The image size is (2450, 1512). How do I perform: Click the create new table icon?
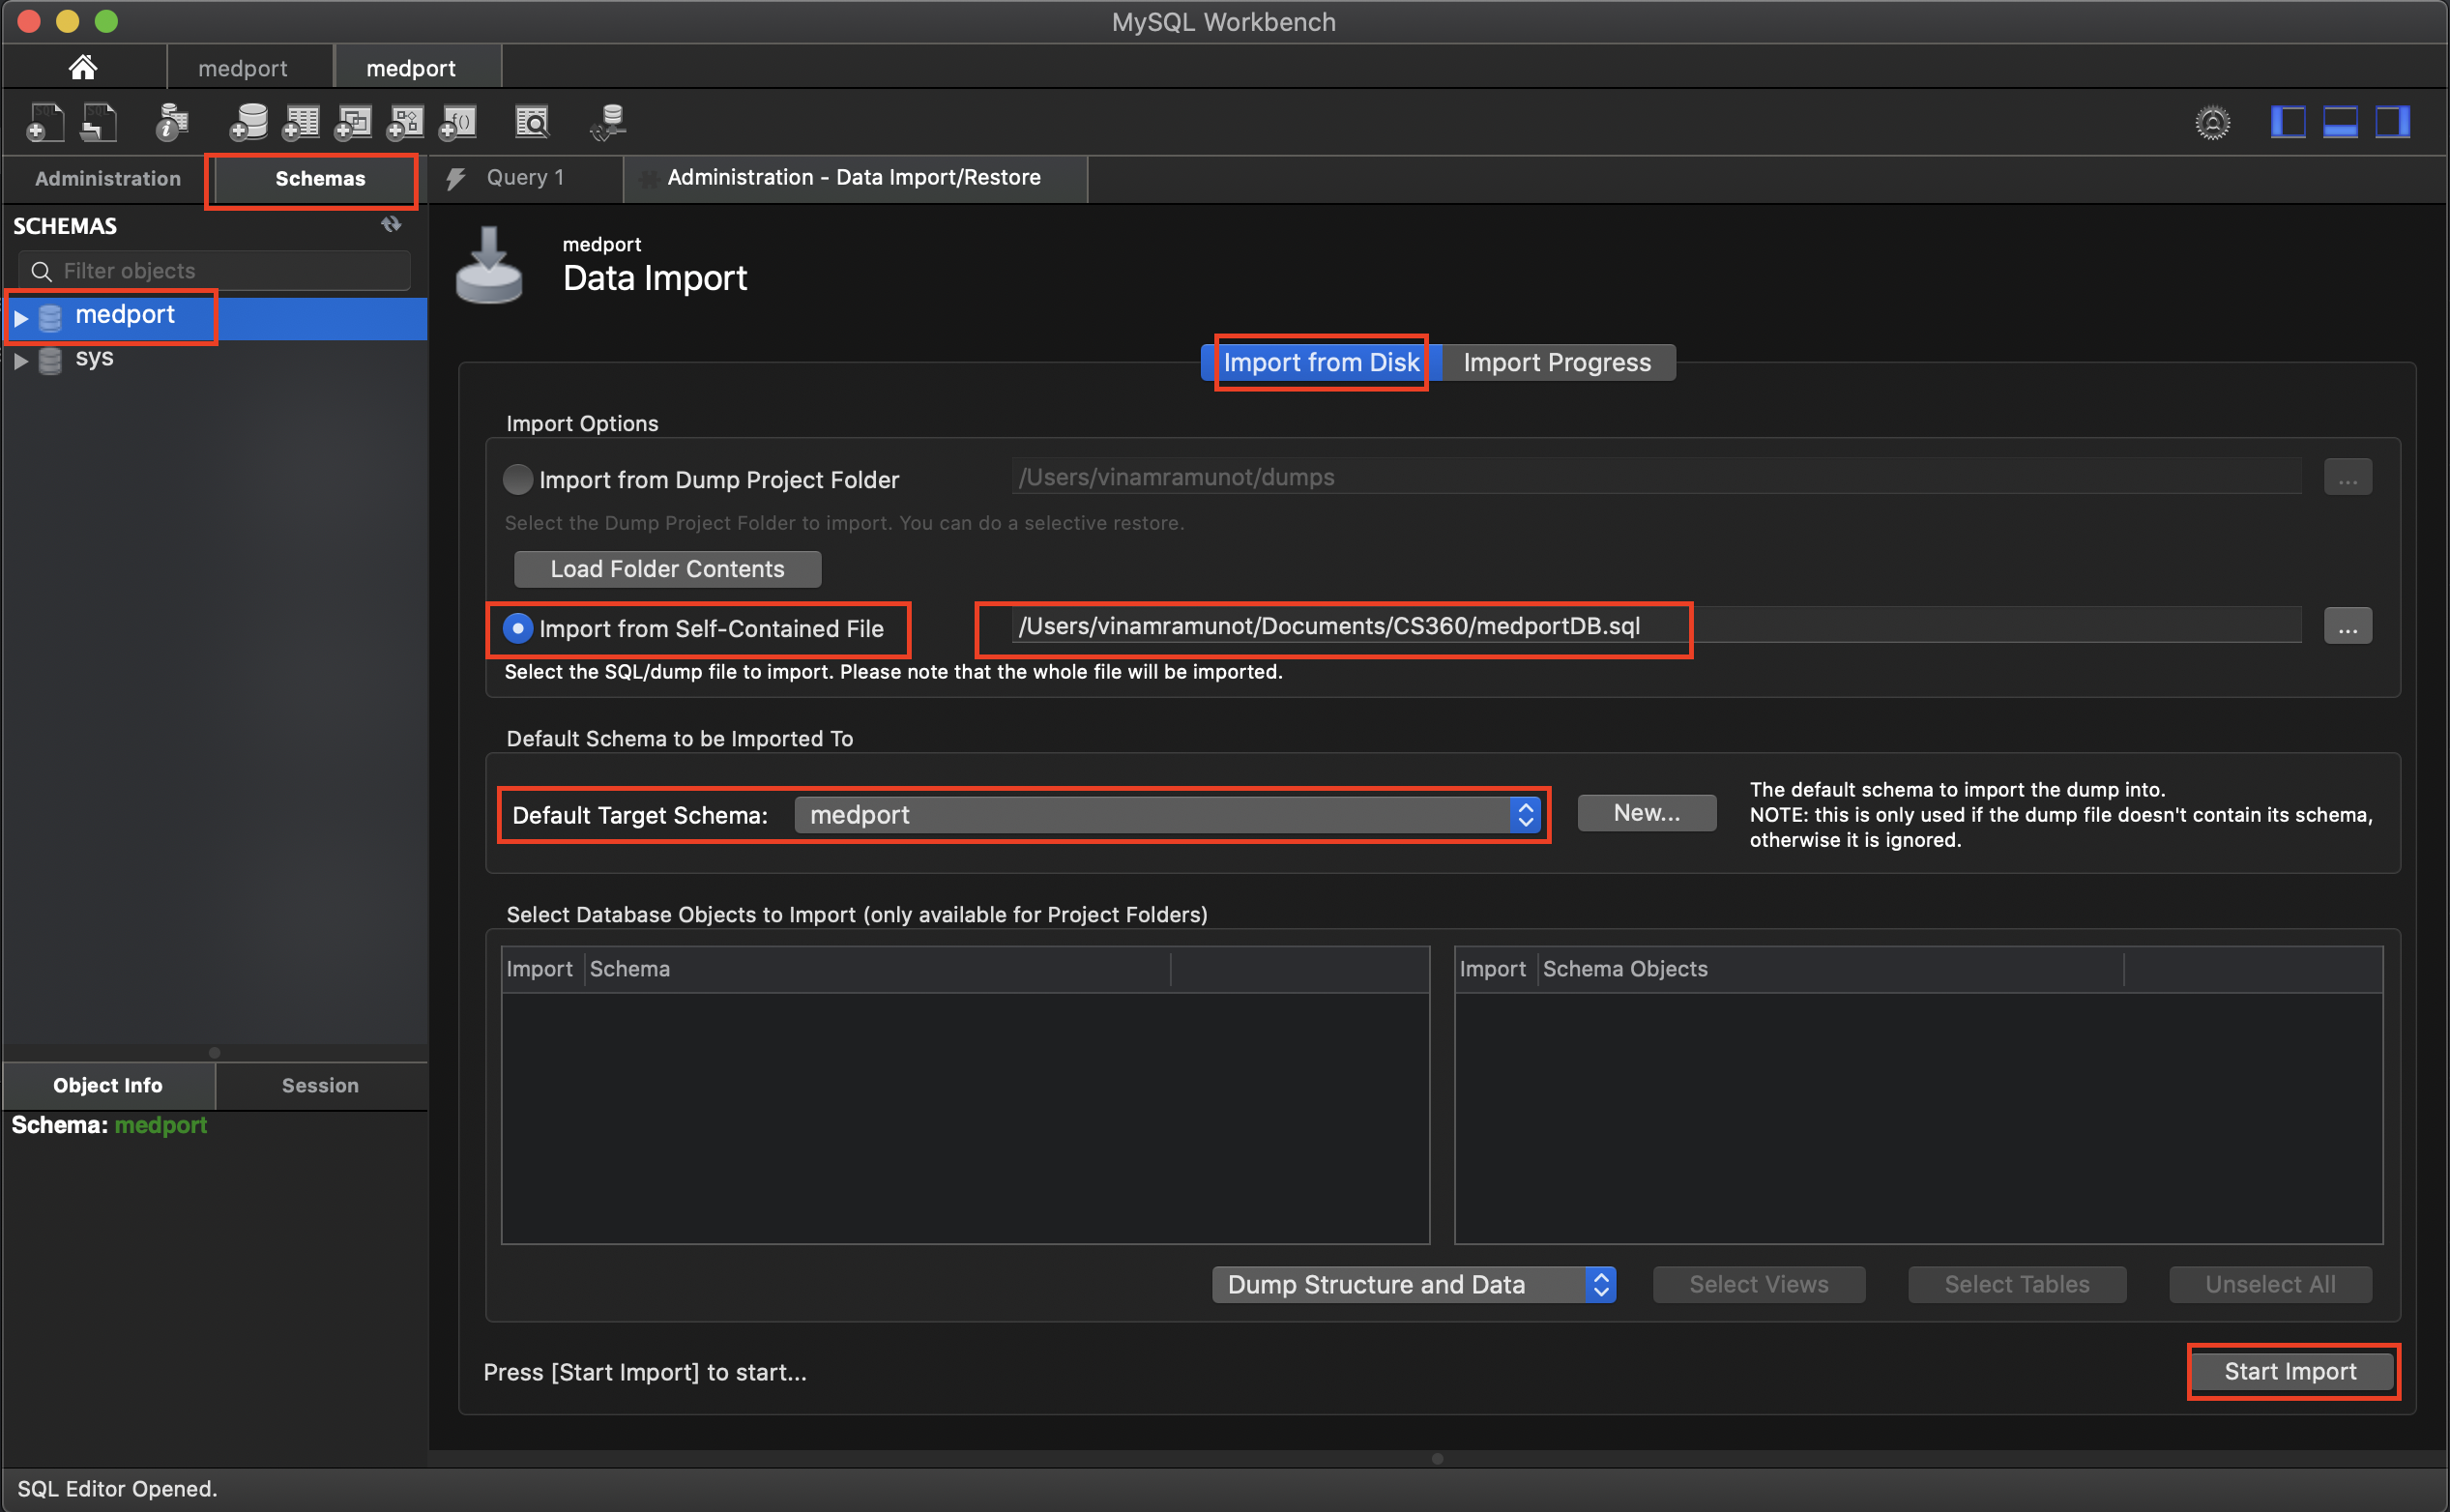[x=301, y=123]
